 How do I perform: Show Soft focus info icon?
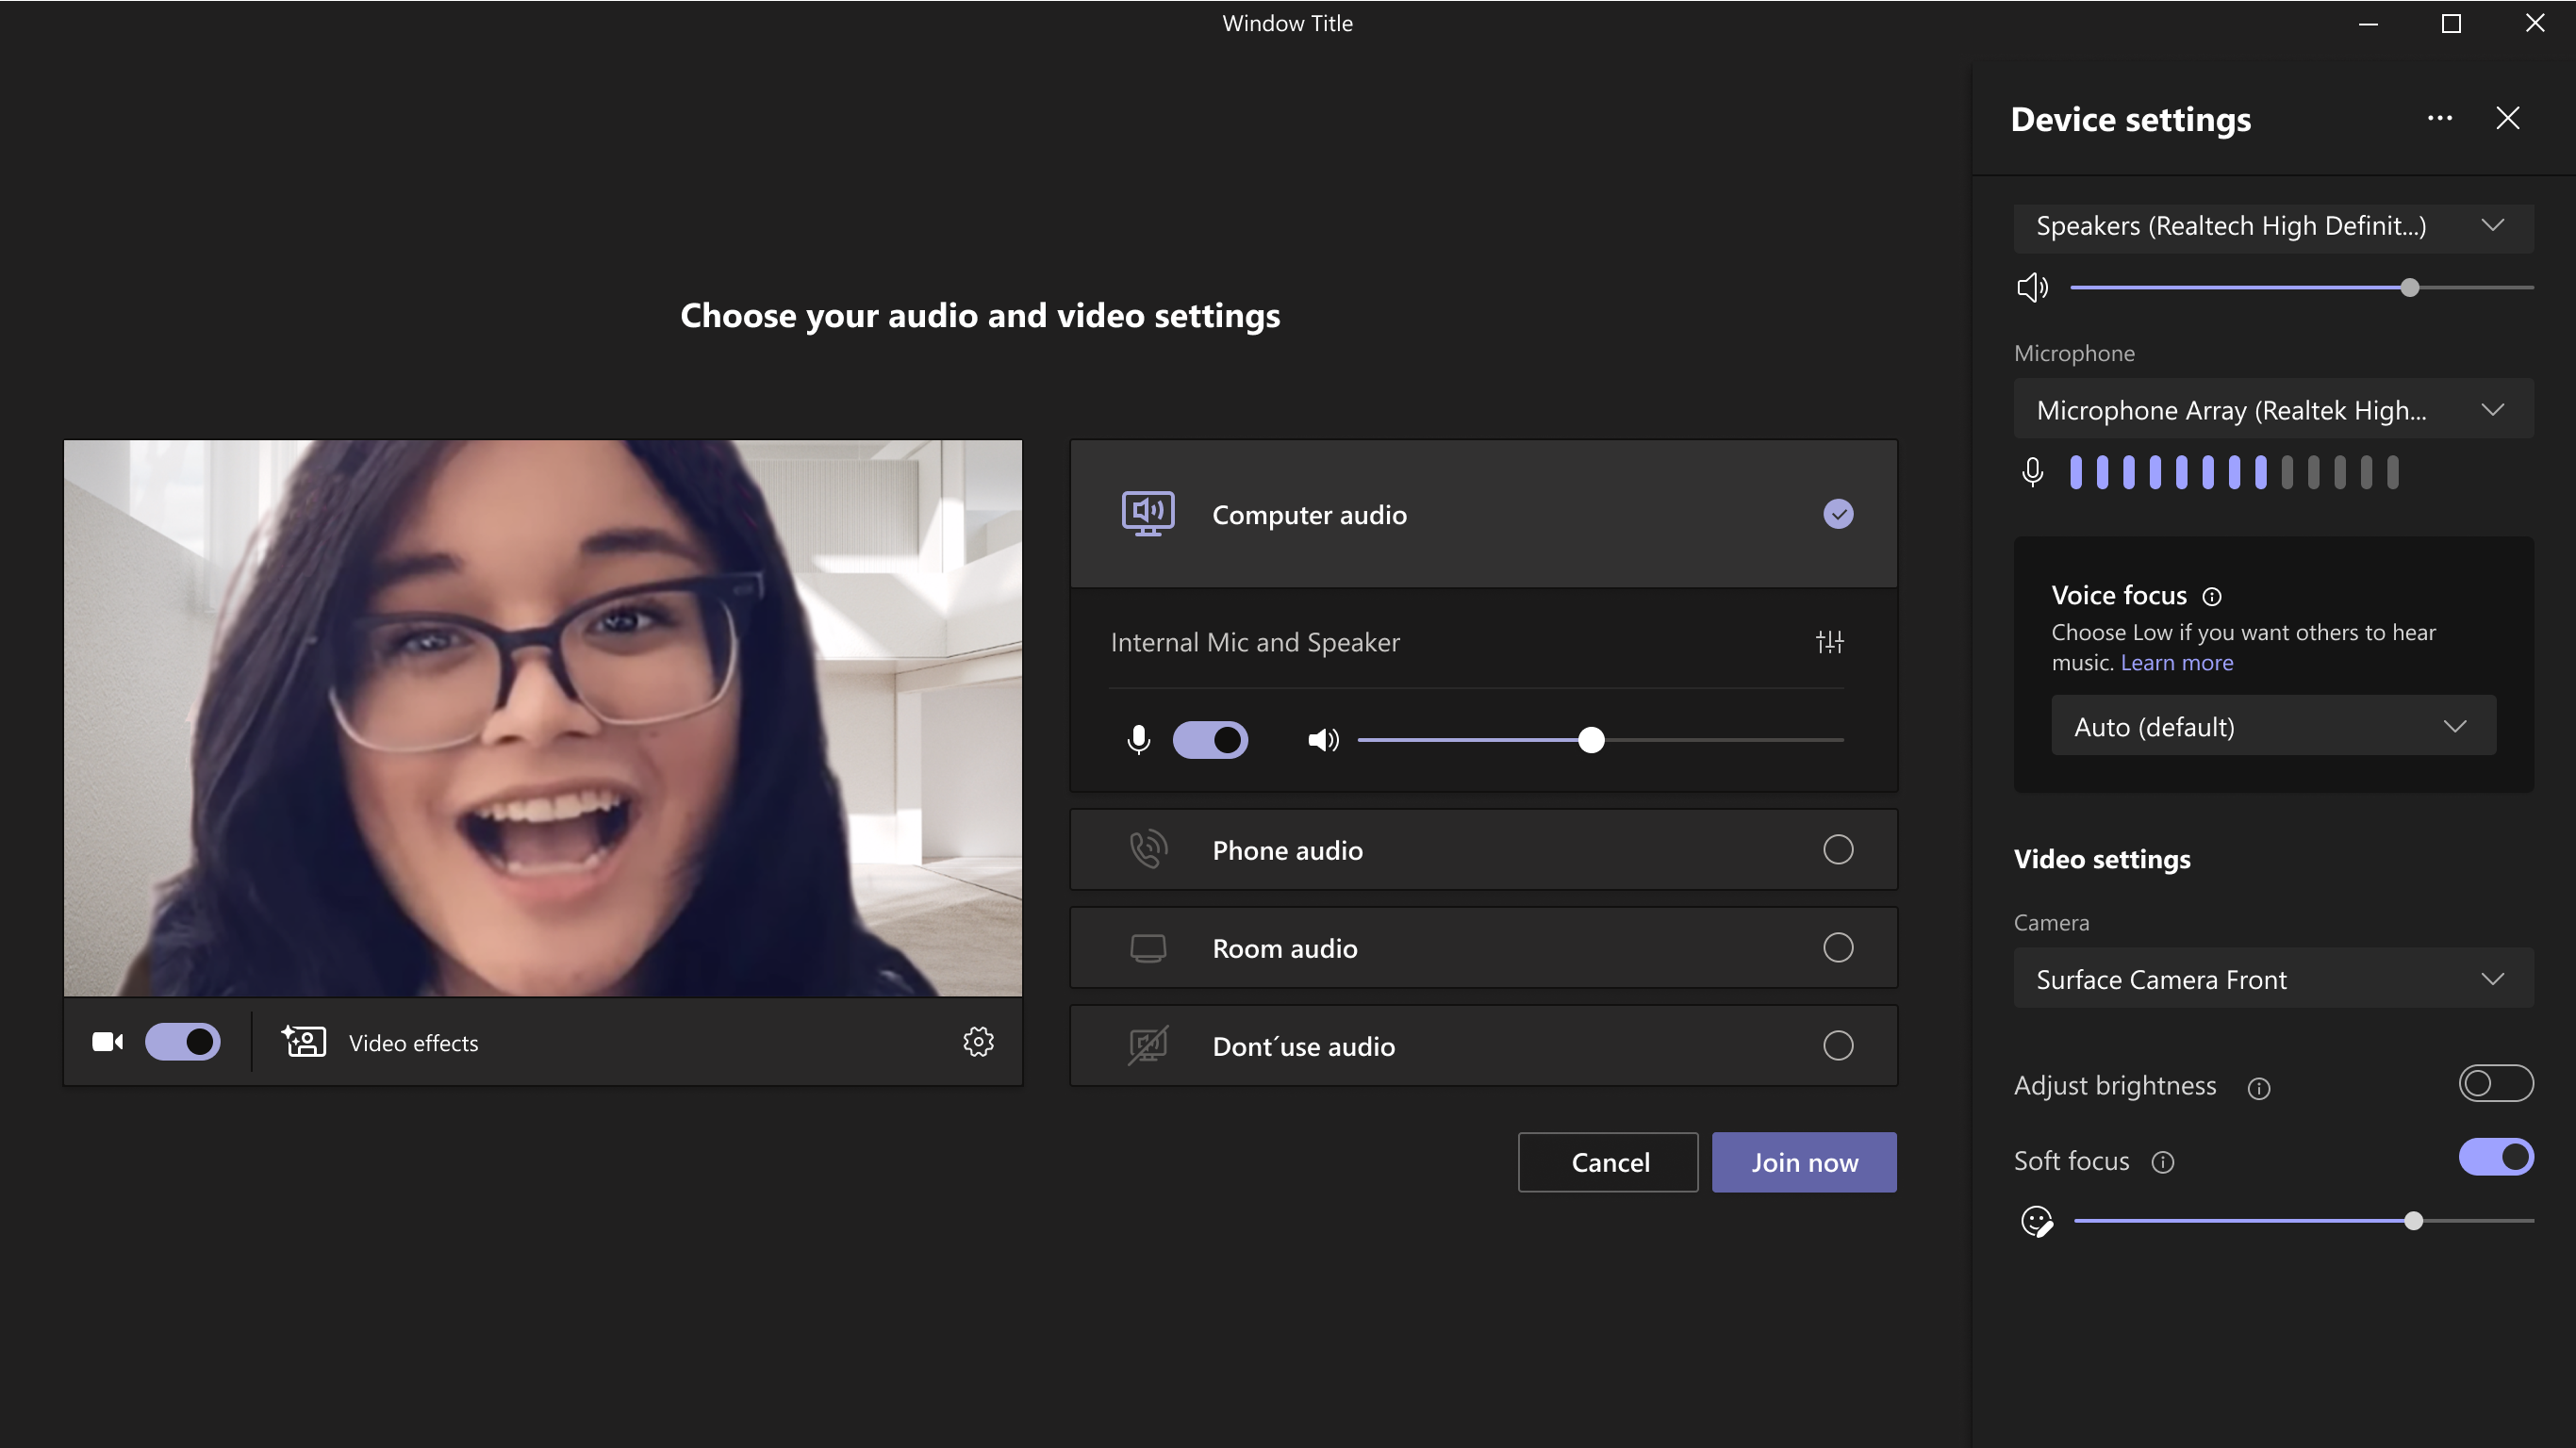coord(2163,1162)
